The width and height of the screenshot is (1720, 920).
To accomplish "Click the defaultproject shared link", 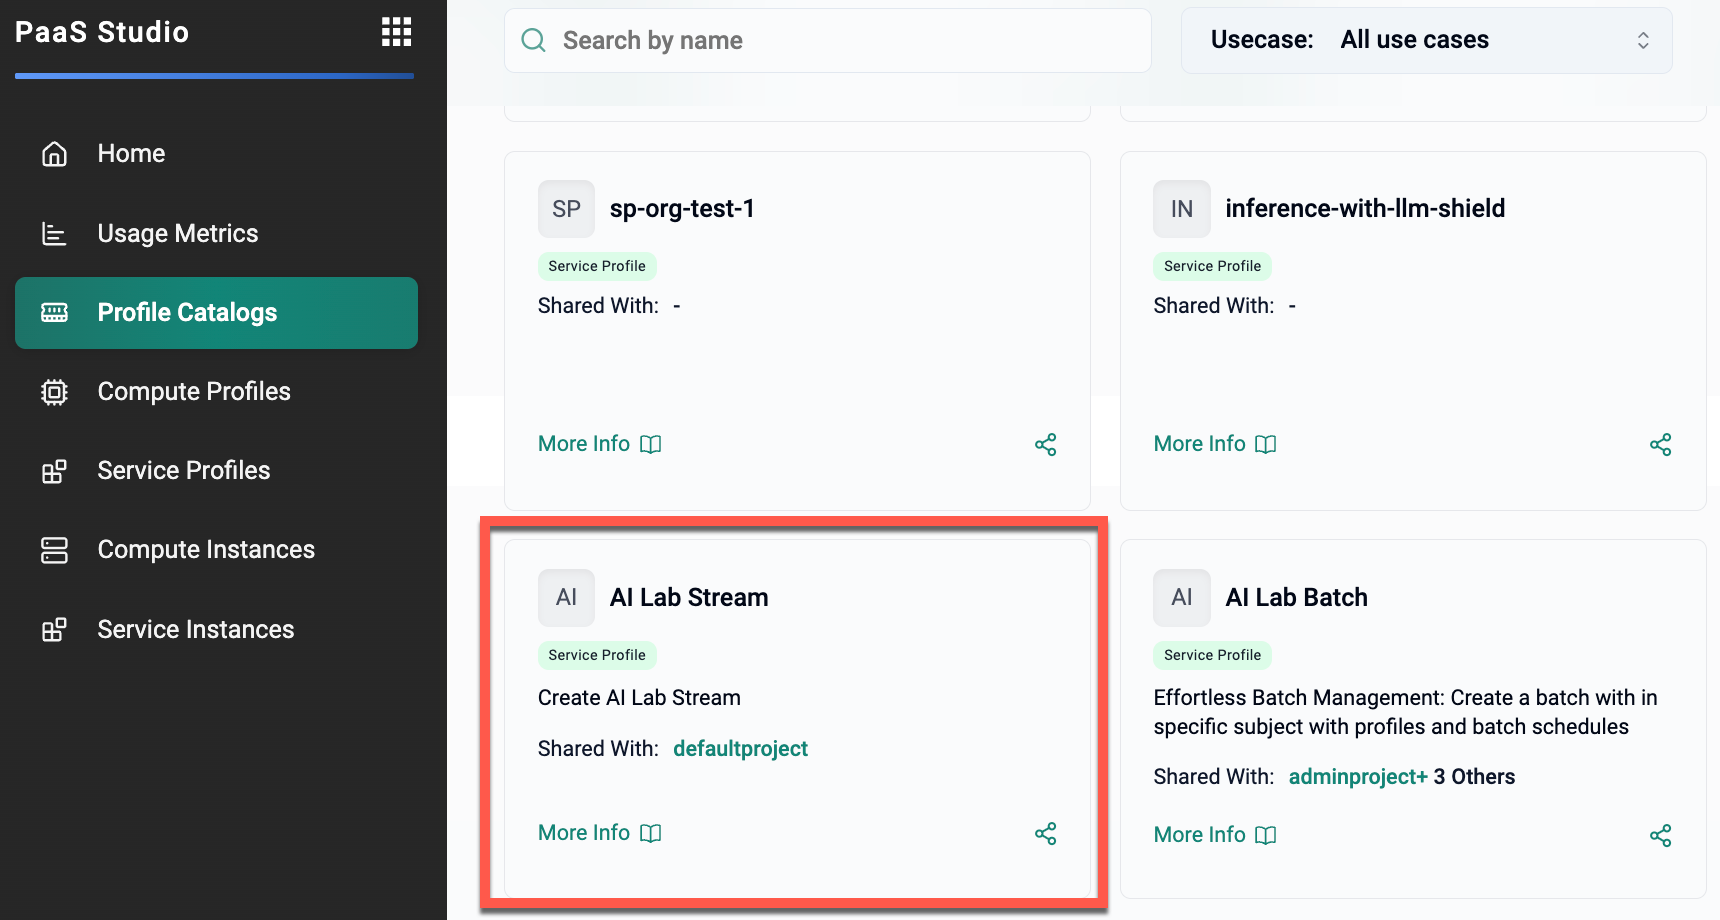I will (x=740, y=749).
